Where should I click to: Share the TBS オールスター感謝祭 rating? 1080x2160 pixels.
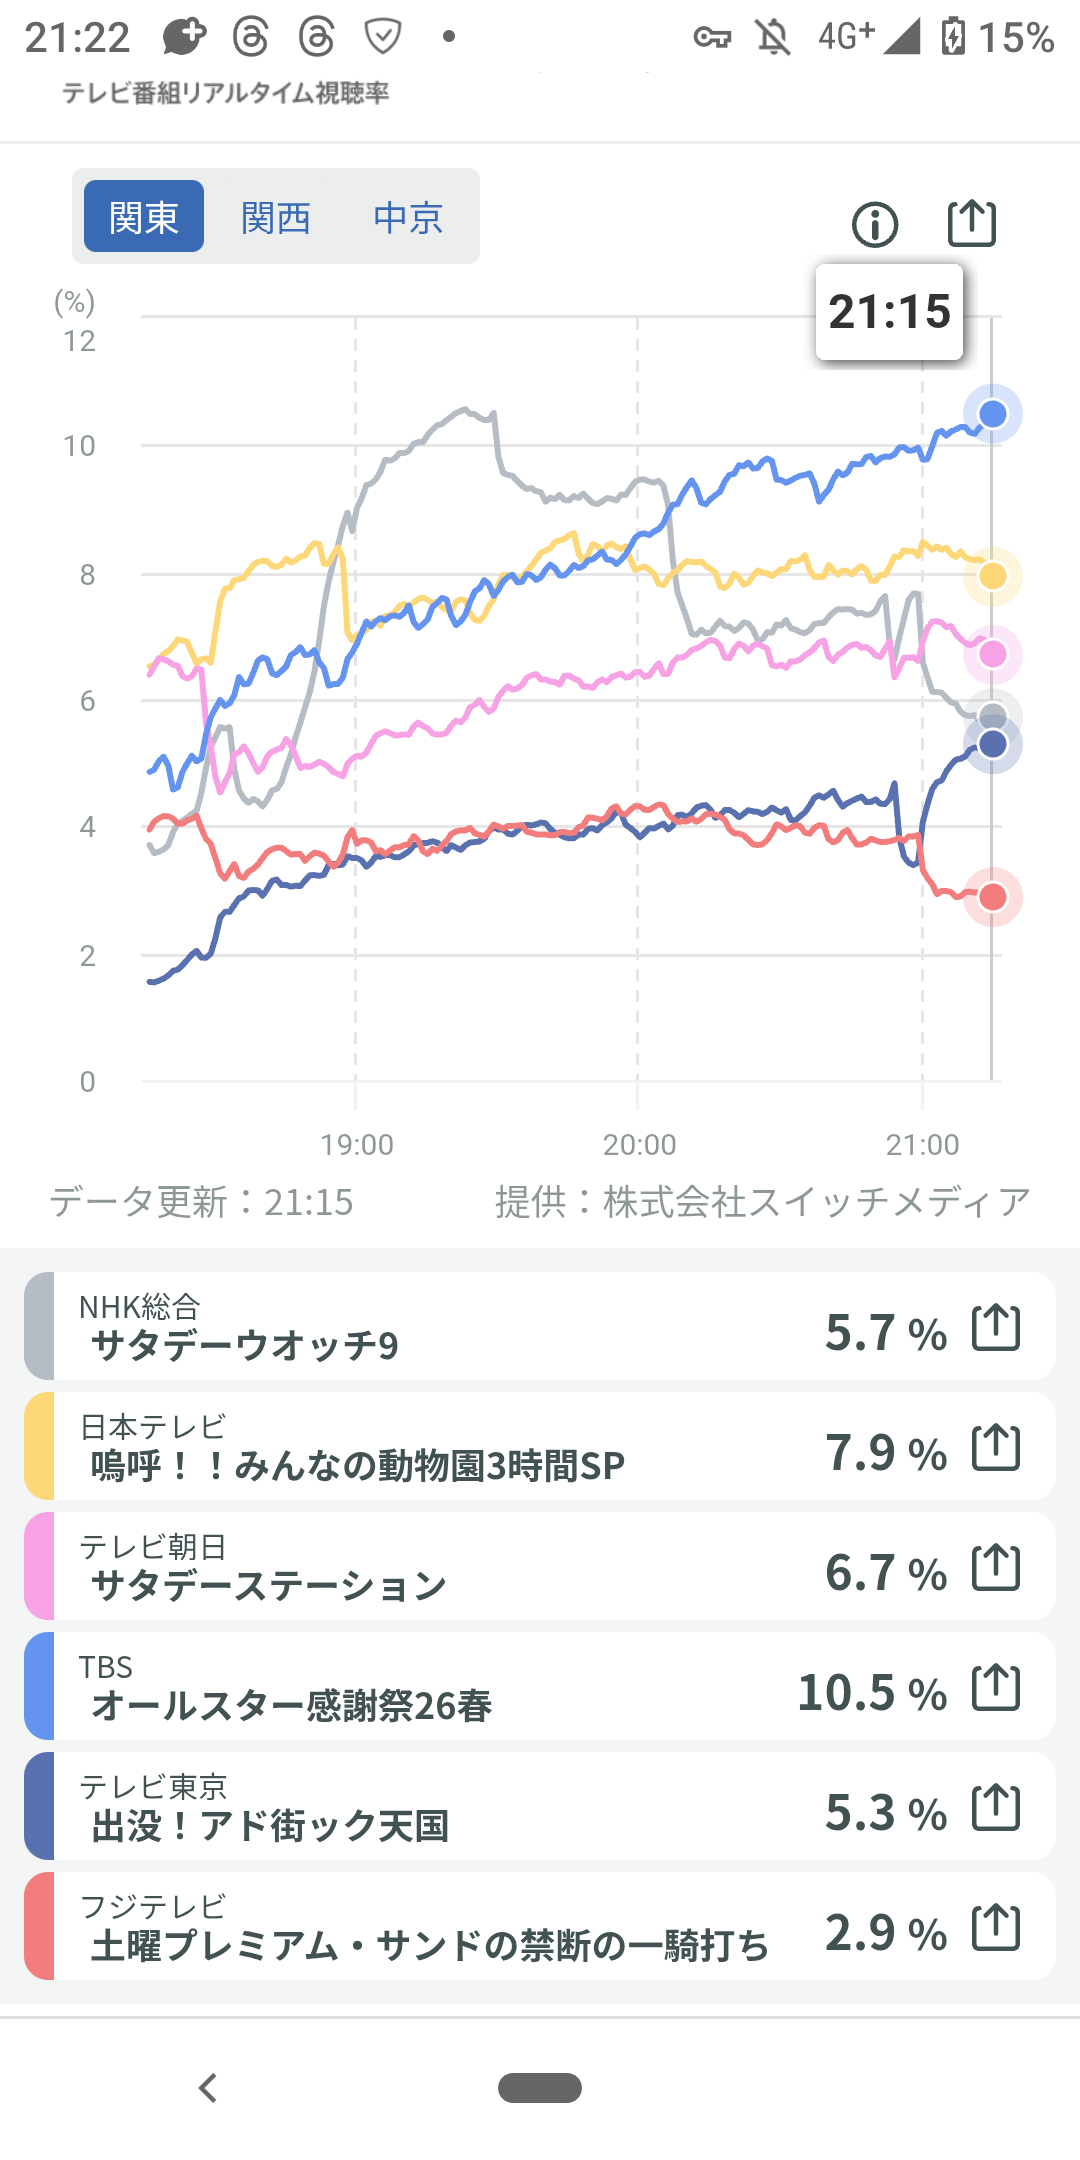point(996,1688)
